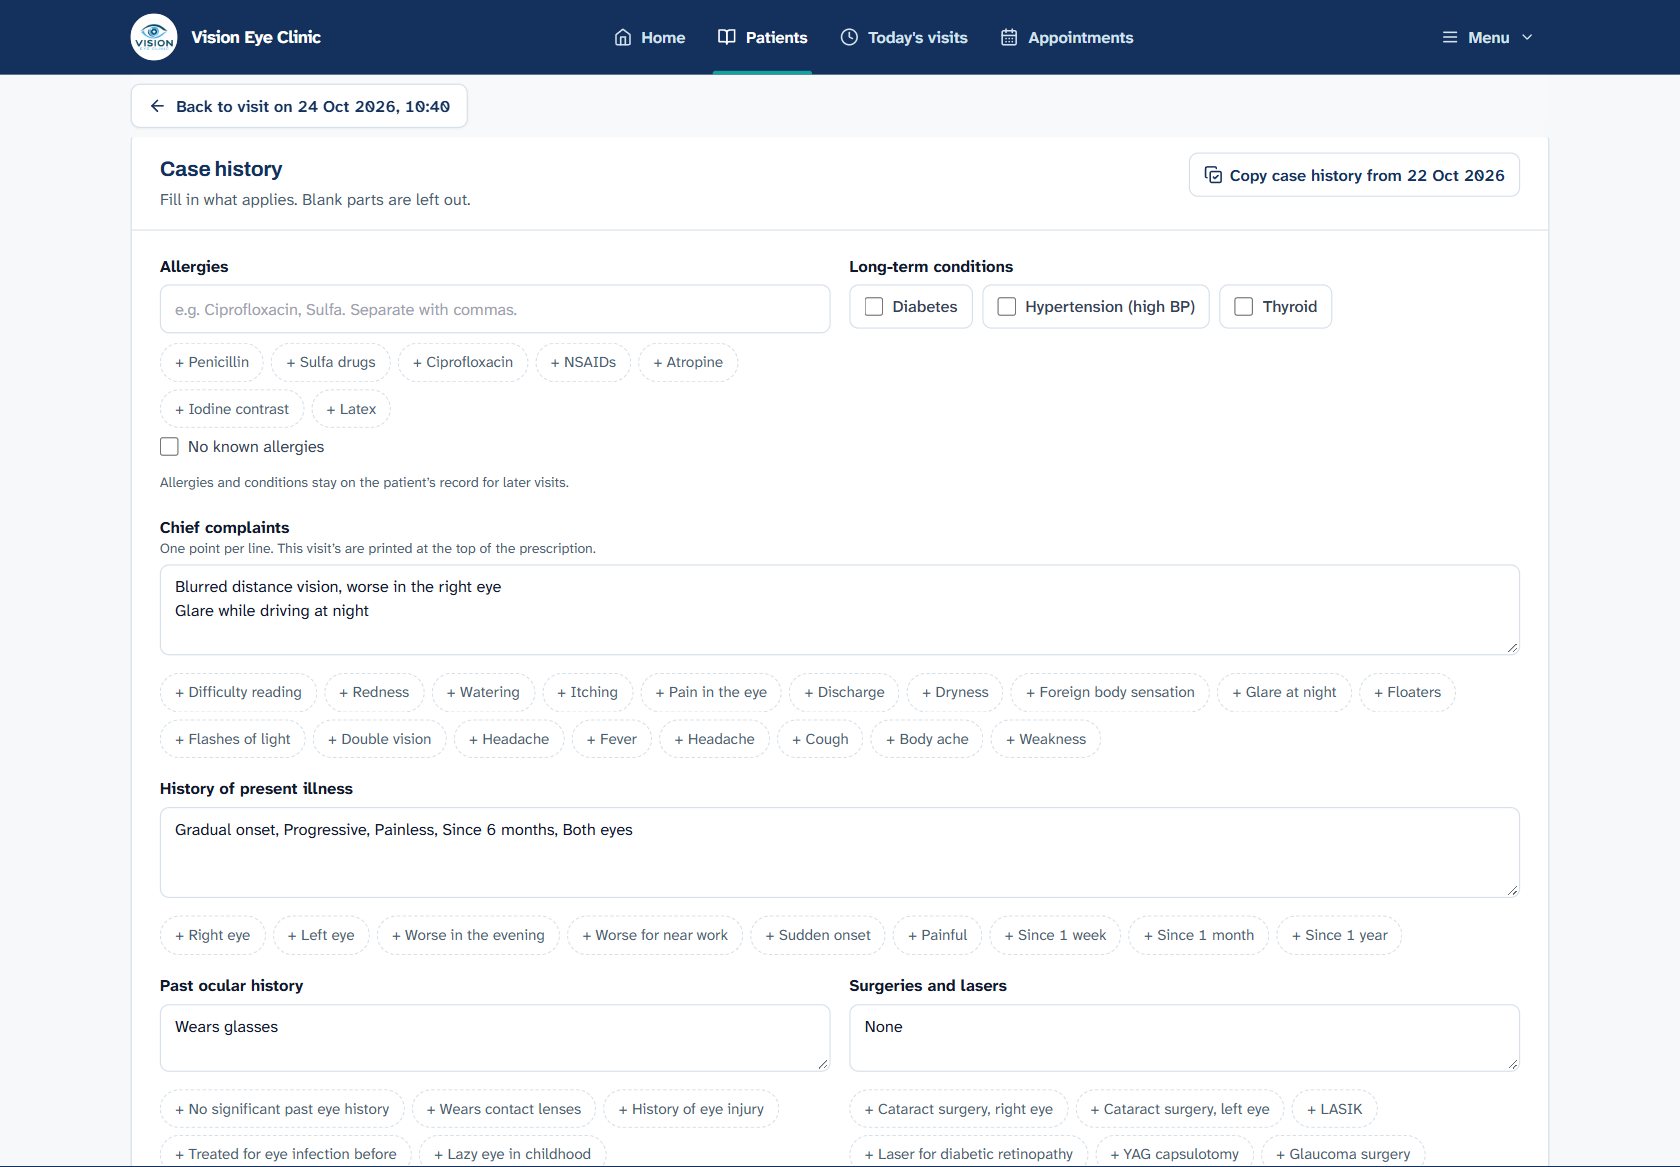Add Penicillin allergy chip
Screen dimensions: 1680x1167
click(x=212, y=362)
